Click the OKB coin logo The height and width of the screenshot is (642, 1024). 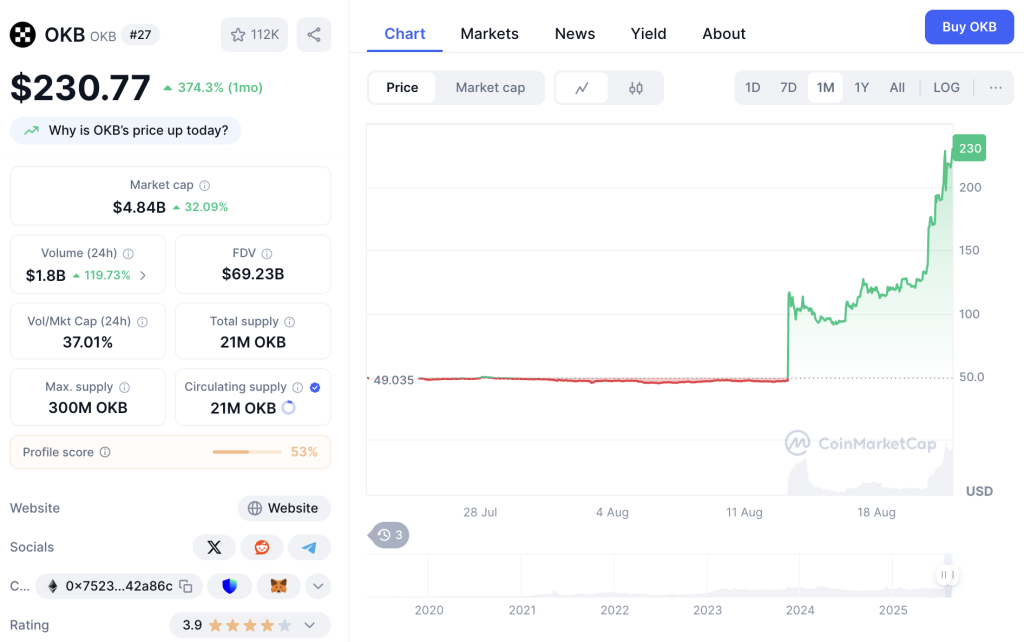point(23,35)
